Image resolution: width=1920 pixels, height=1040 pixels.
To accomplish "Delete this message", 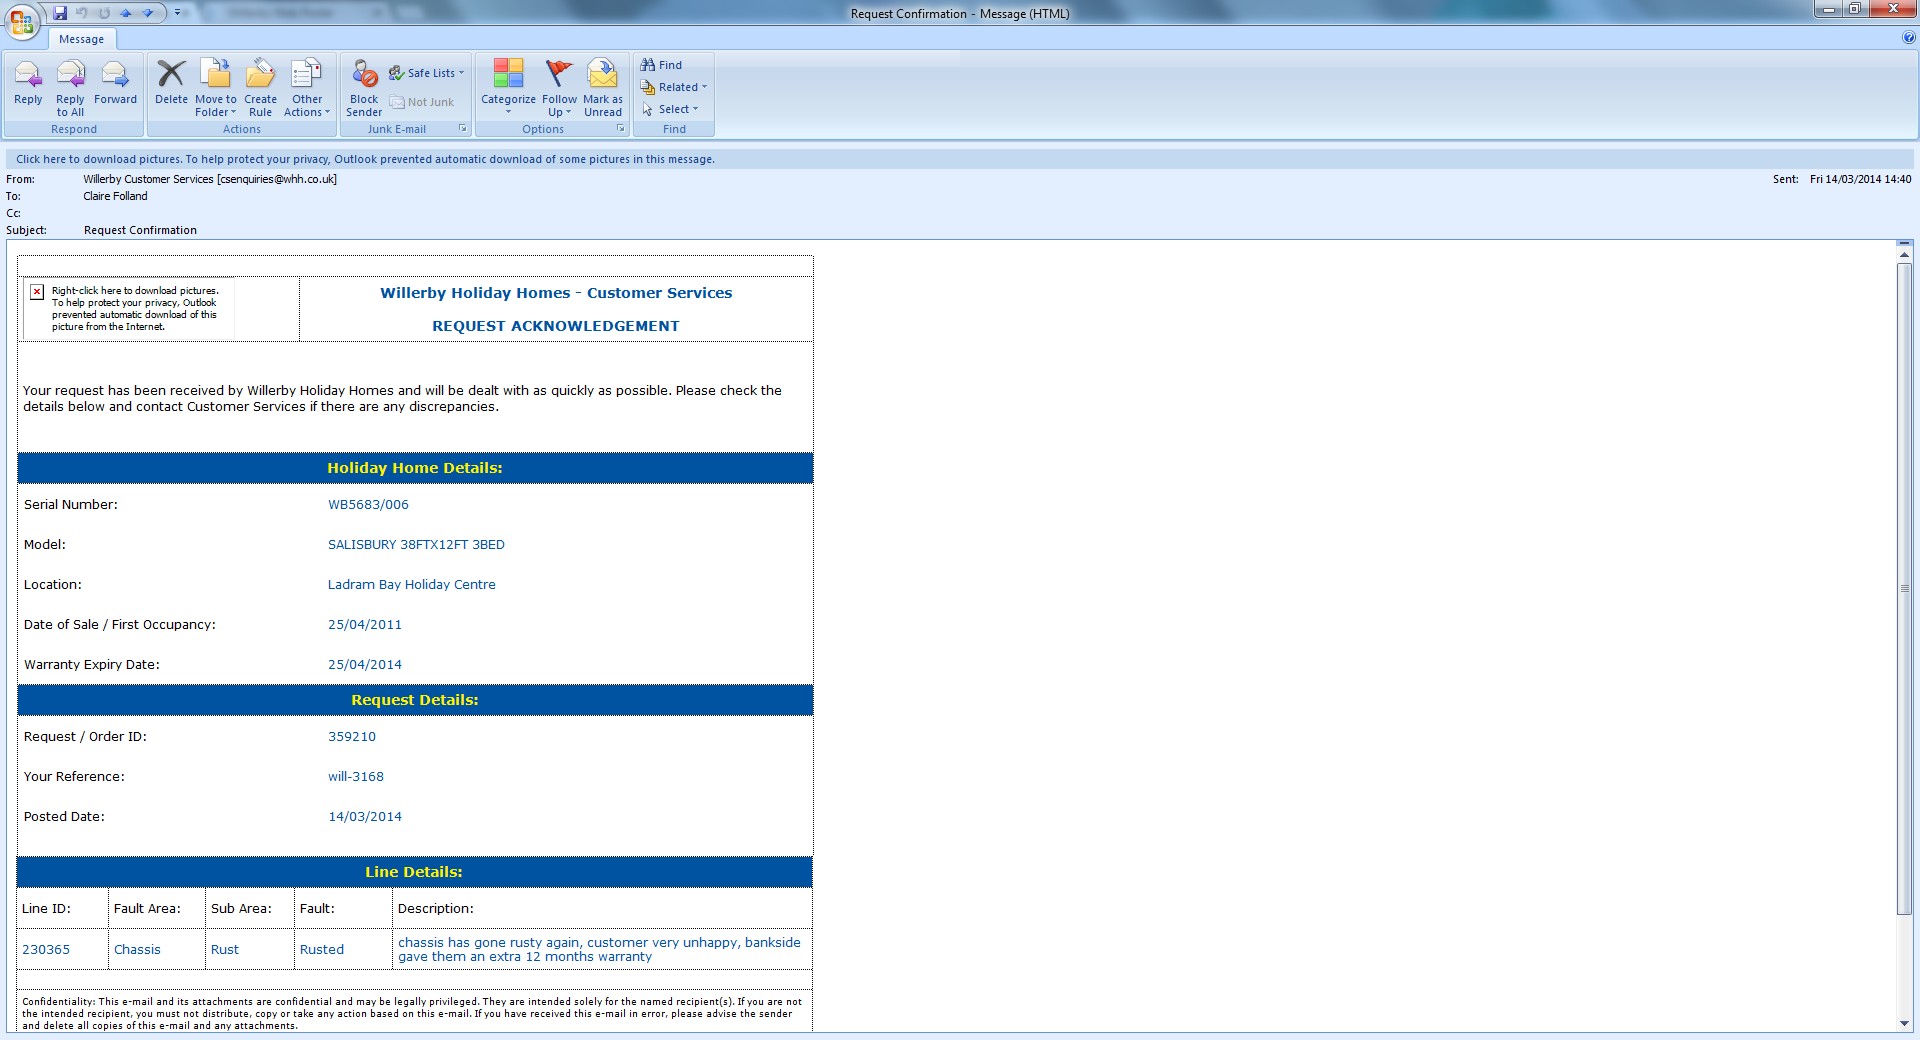I will click(171, 82).
